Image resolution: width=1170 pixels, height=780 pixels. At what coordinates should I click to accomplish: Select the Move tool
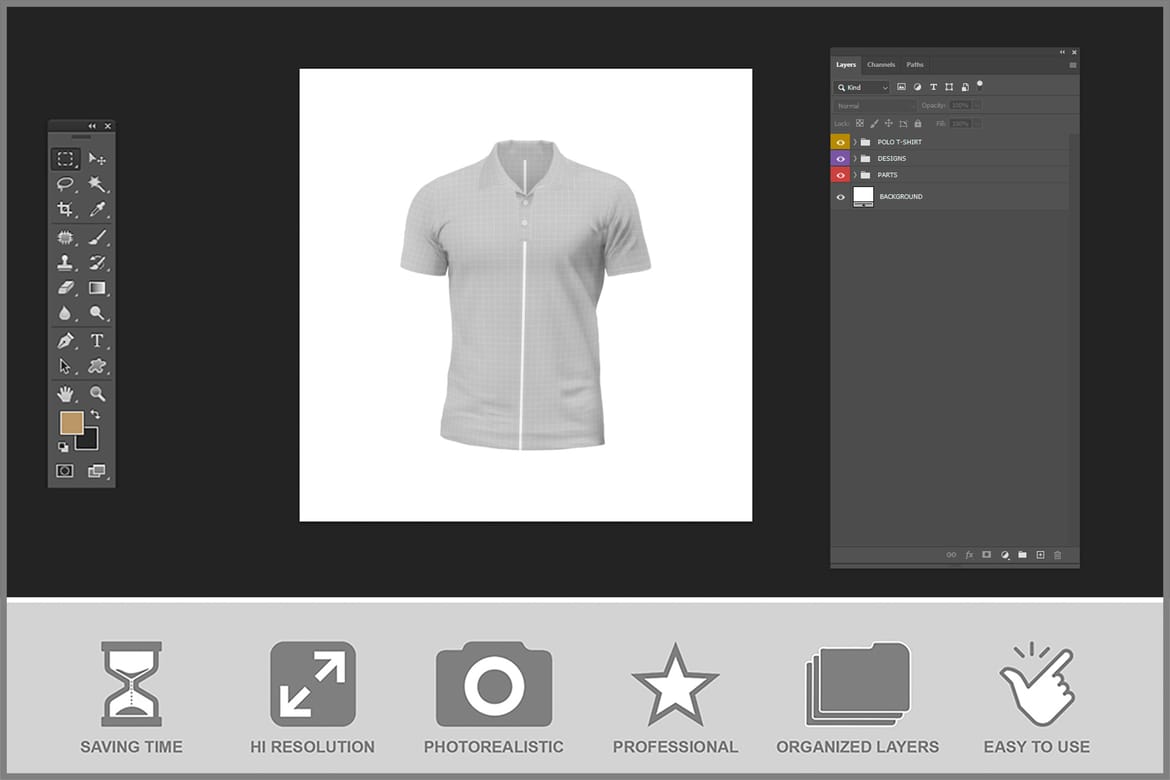(97, 159)
